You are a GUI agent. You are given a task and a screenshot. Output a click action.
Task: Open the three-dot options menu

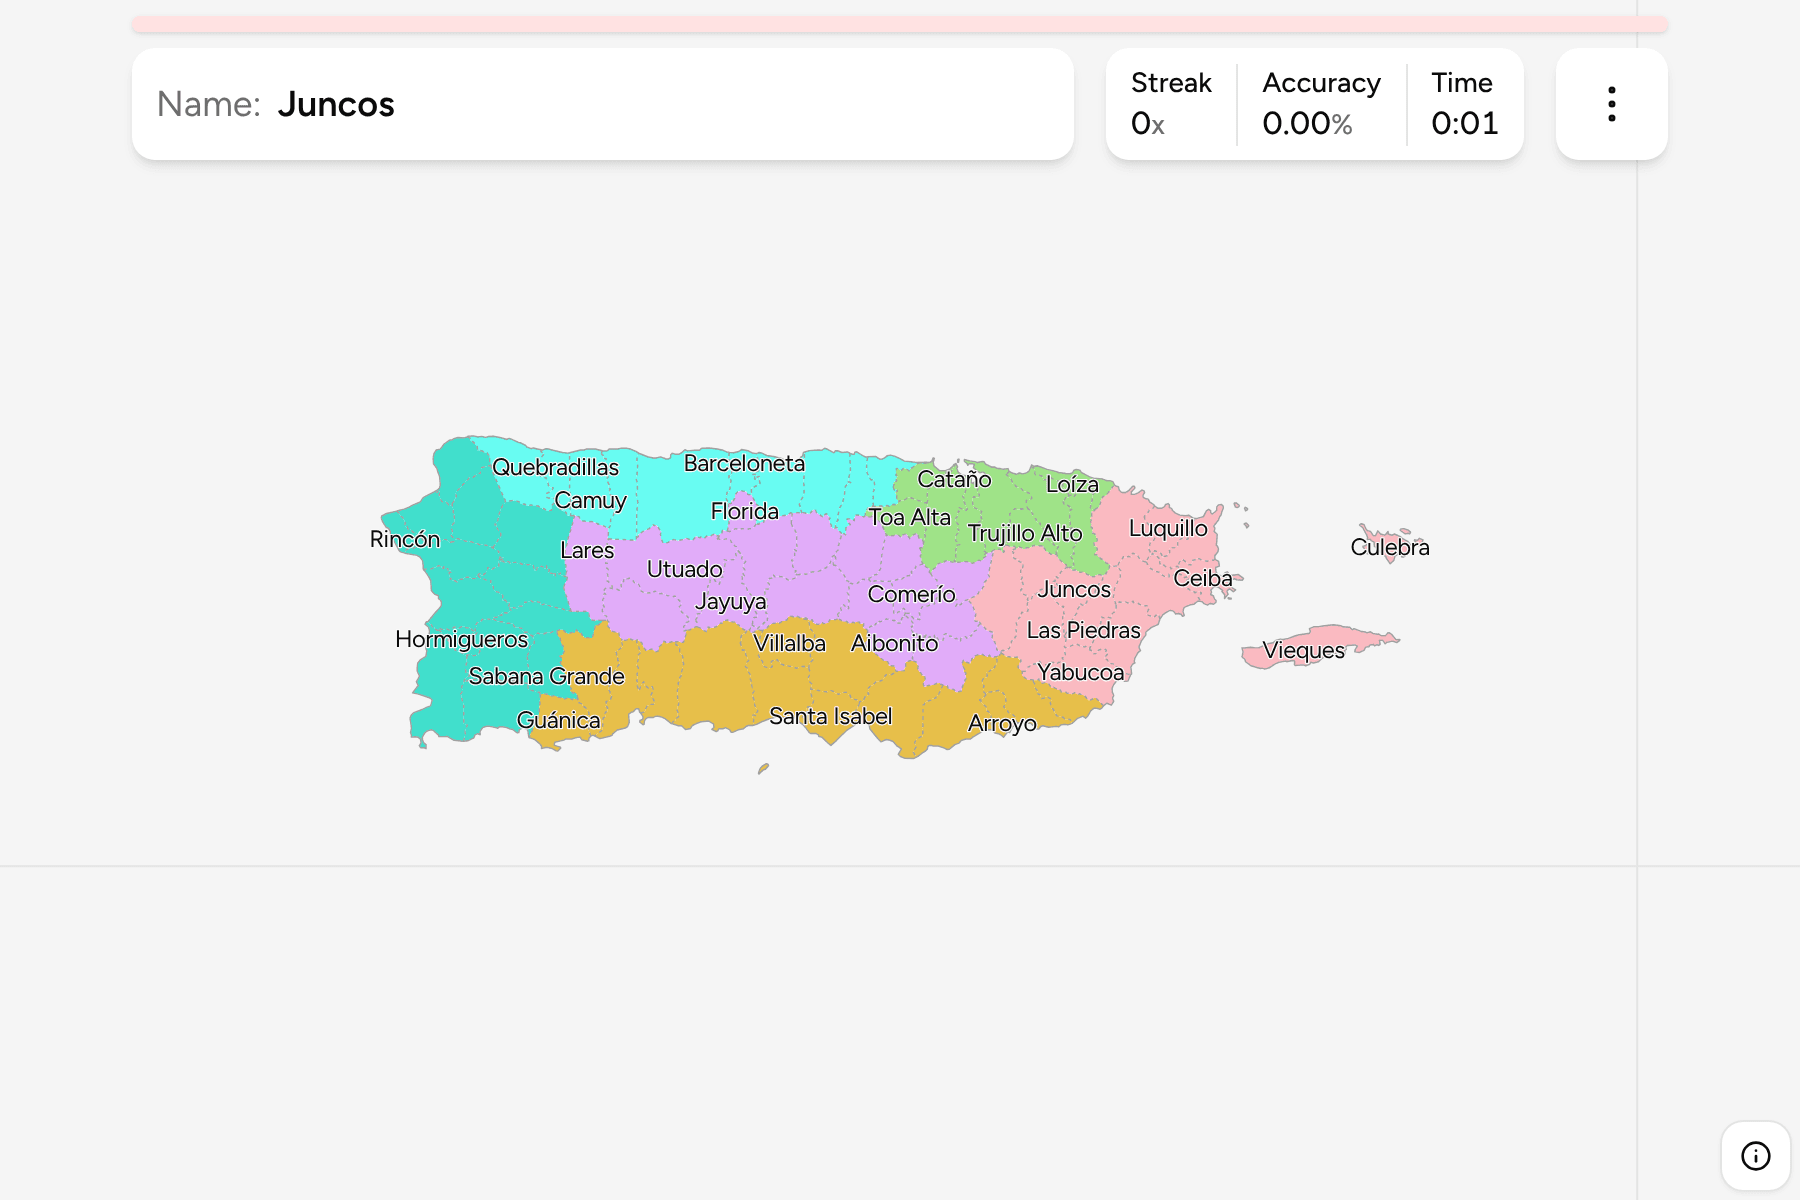1611,104
